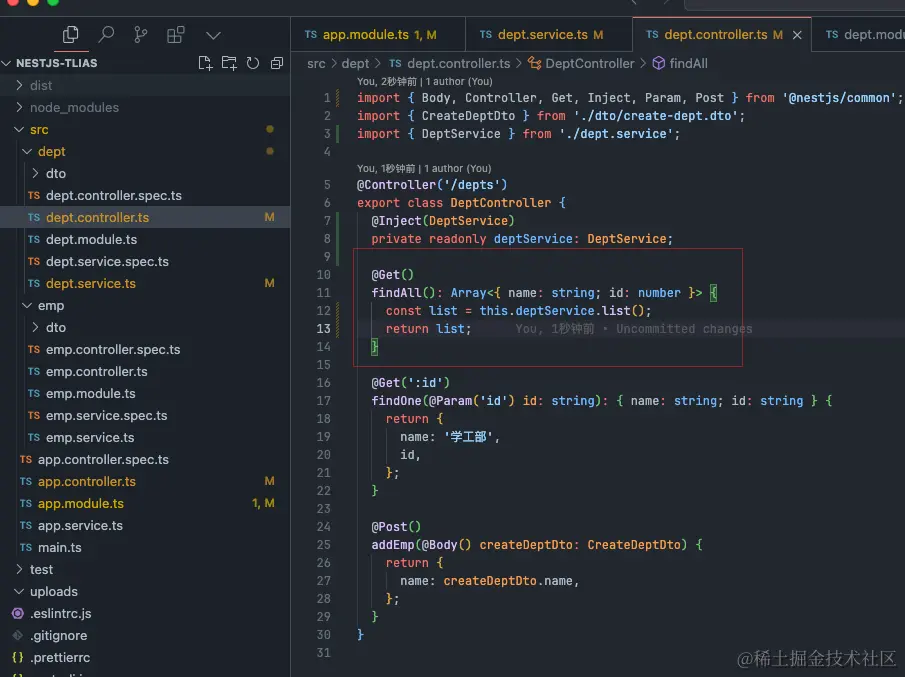Viewport: 905px width, 677px height.
Task: Switch to the app.module.ts editor tab
Action: (x=377, y=35)
